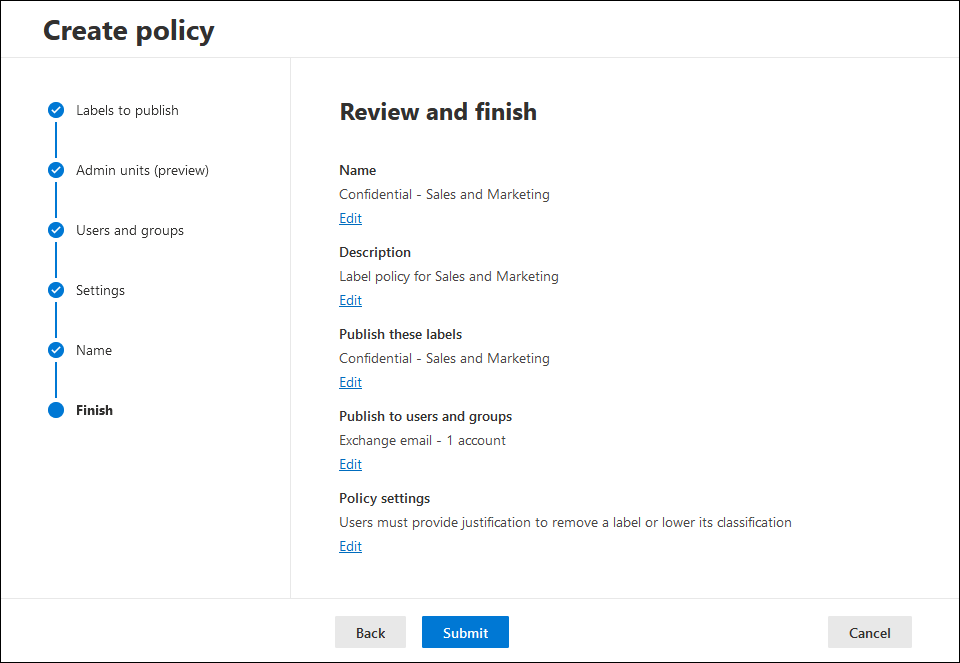Click the Name step checkmark icon
This screenshot has width=960, height=663.
(56, 350)
